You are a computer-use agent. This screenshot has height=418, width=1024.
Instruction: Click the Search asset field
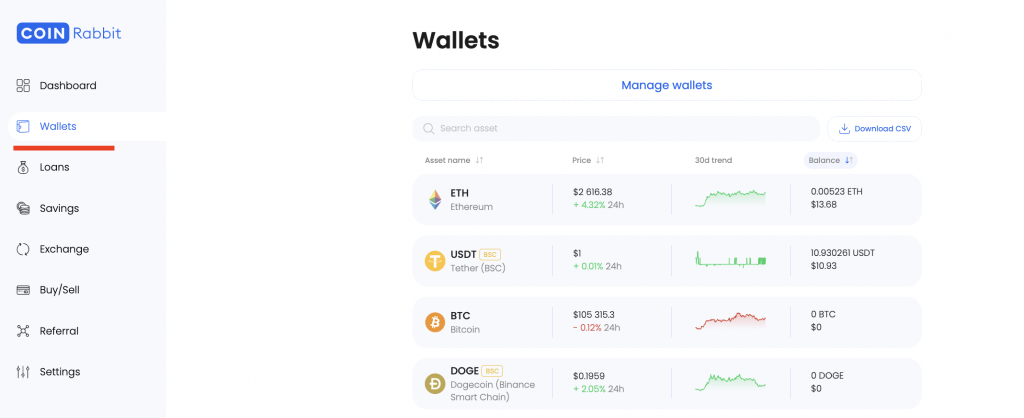pos(616,129)
